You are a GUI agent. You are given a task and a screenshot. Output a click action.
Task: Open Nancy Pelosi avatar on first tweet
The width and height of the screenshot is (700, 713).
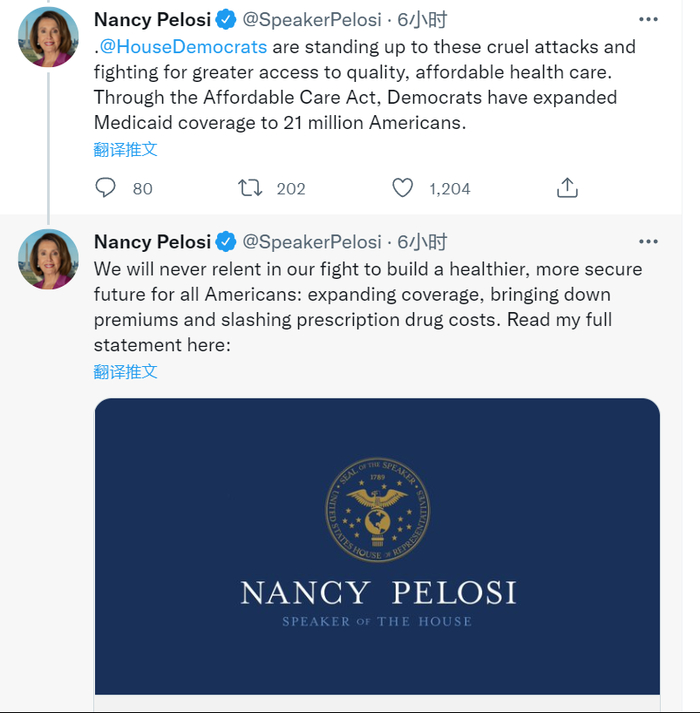pyautogui.click(x=48, y=37)
